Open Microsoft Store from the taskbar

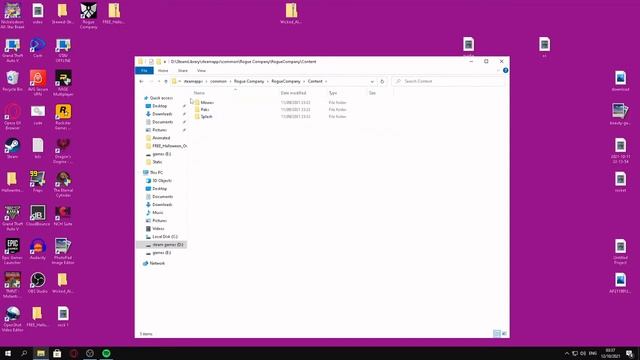pos(57,353)
